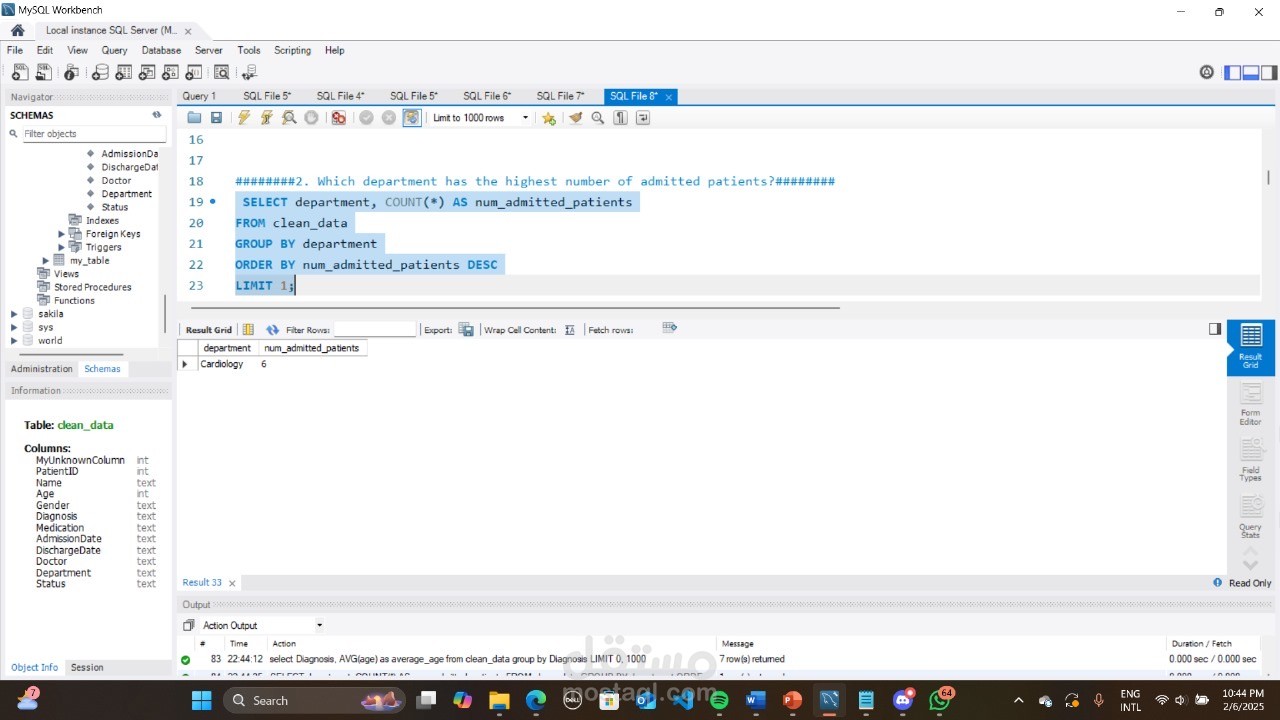
Task: Open Field Types side panel
Action: tap(1251, 460)
